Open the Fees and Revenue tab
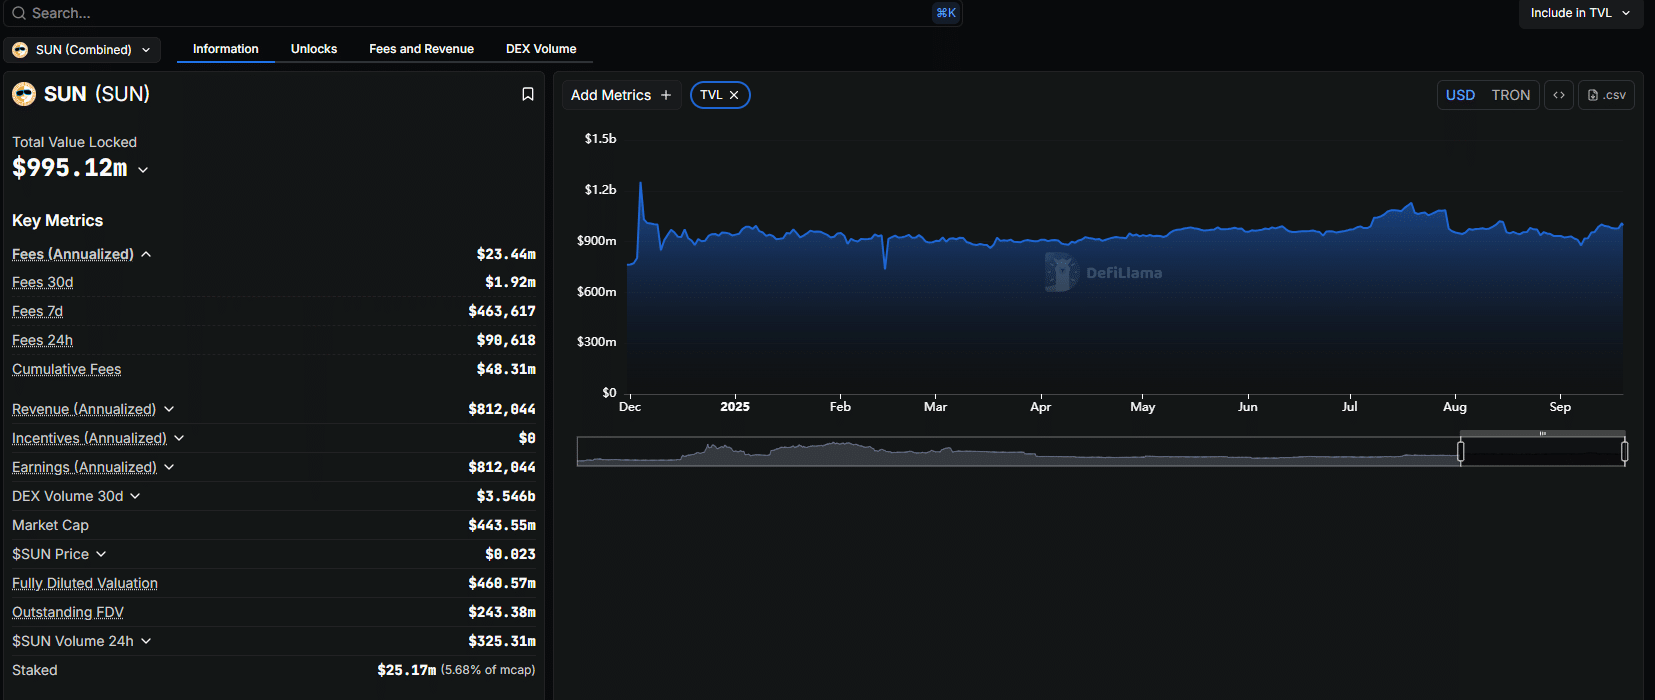The width and height of the screenshot is (1655, 700). coord(421,49)
